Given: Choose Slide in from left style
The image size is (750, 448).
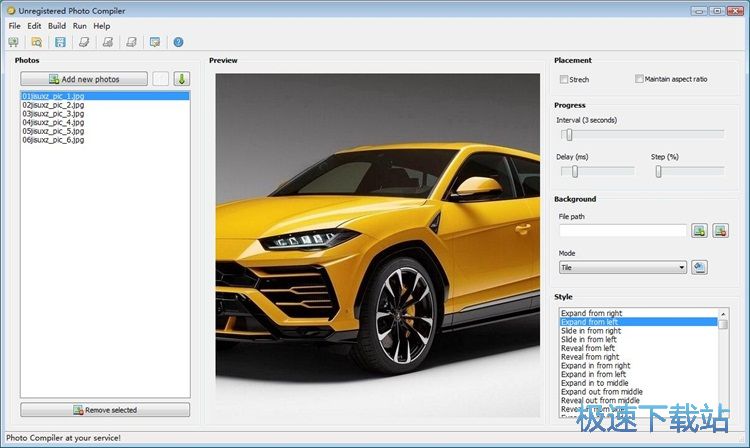Looking at the screenshot, I should tap(639, 339).
